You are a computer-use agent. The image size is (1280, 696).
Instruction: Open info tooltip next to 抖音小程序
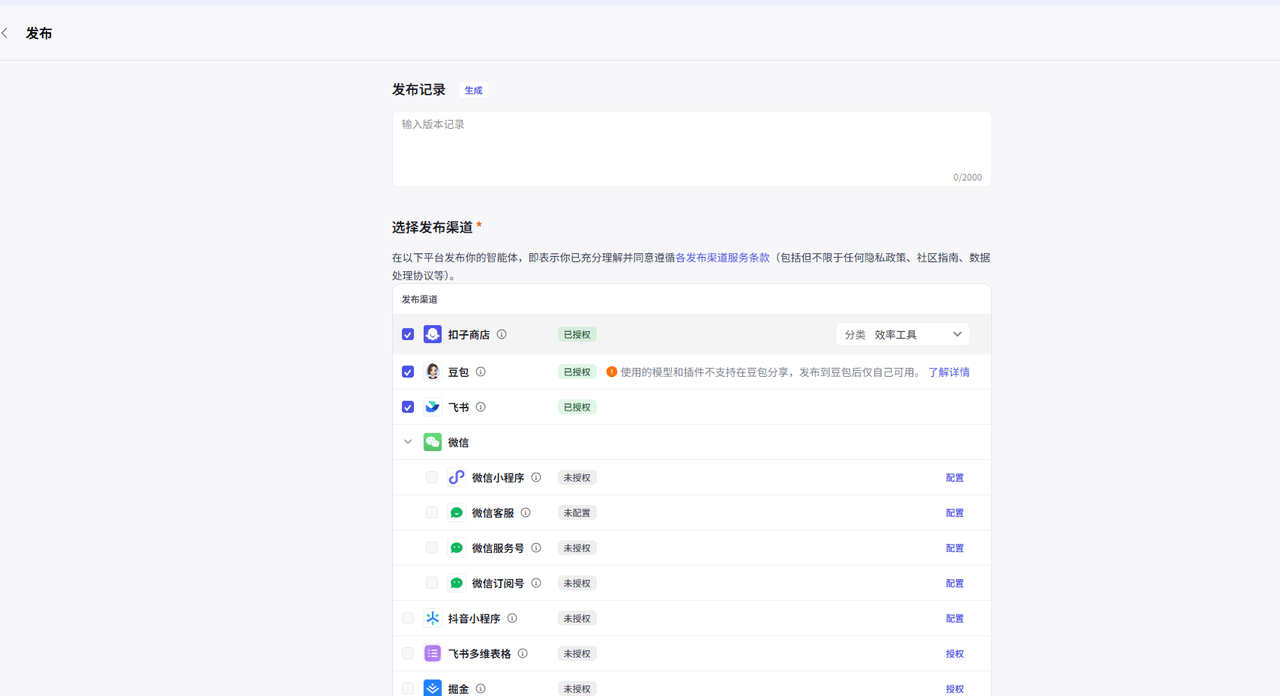[x=512, y=618]
